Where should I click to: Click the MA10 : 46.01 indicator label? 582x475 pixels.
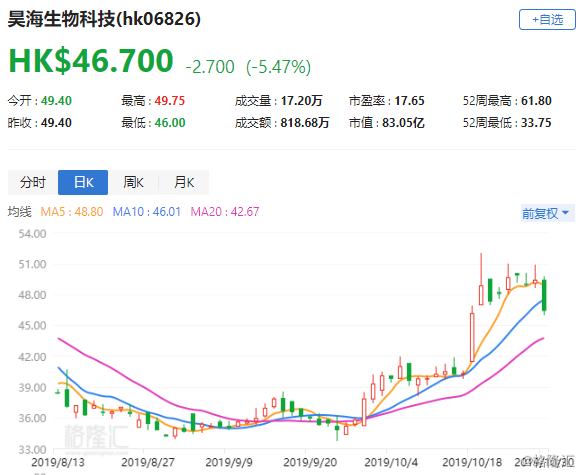147,212
